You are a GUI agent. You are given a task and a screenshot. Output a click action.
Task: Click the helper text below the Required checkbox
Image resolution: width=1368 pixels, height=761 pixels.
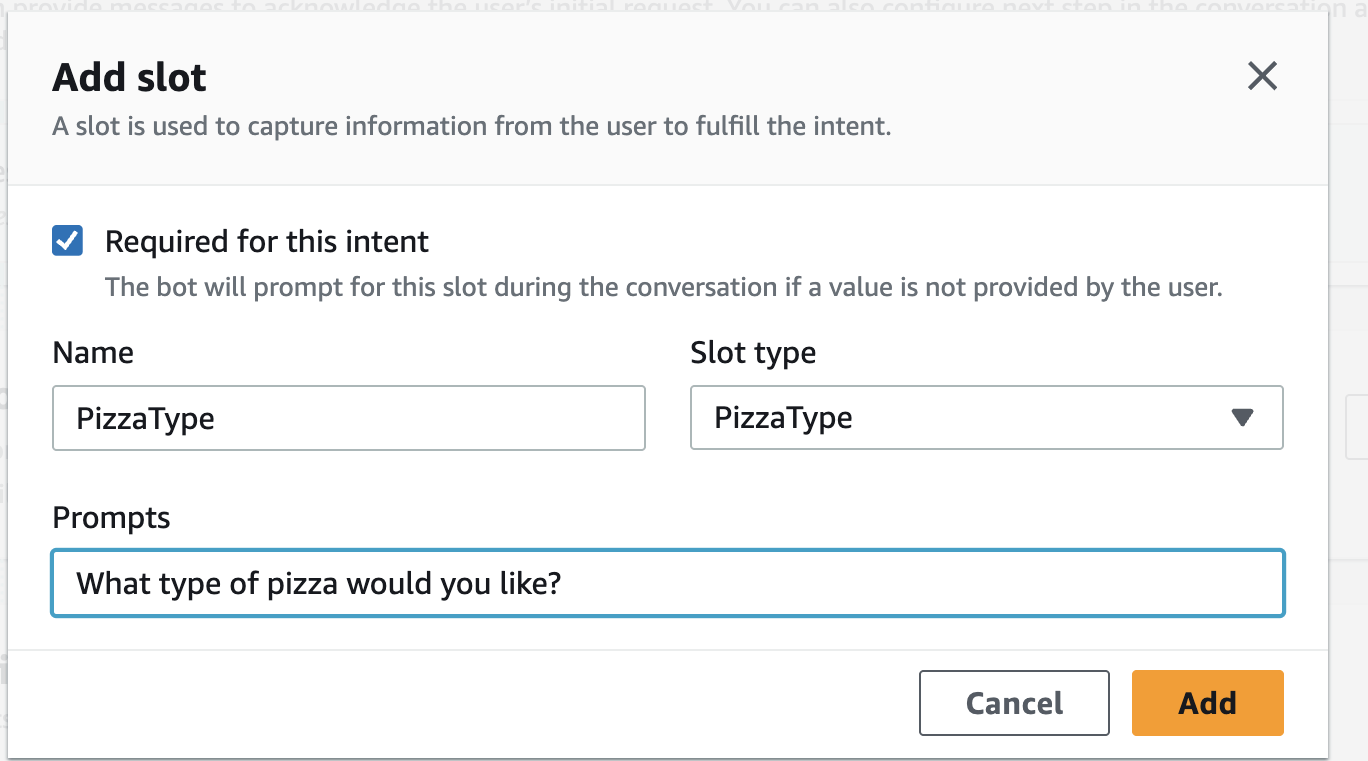[x=663, y=288]
